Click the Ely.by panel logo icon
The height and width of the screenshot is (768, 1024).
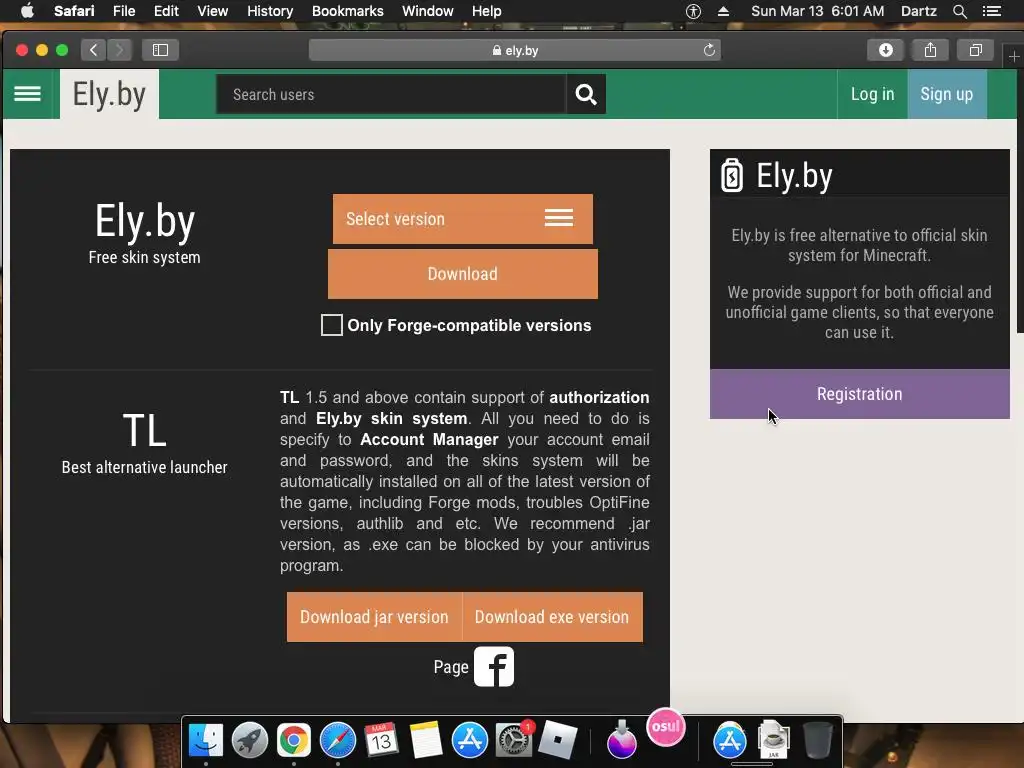pyautogui.click(x=731, y=175)
